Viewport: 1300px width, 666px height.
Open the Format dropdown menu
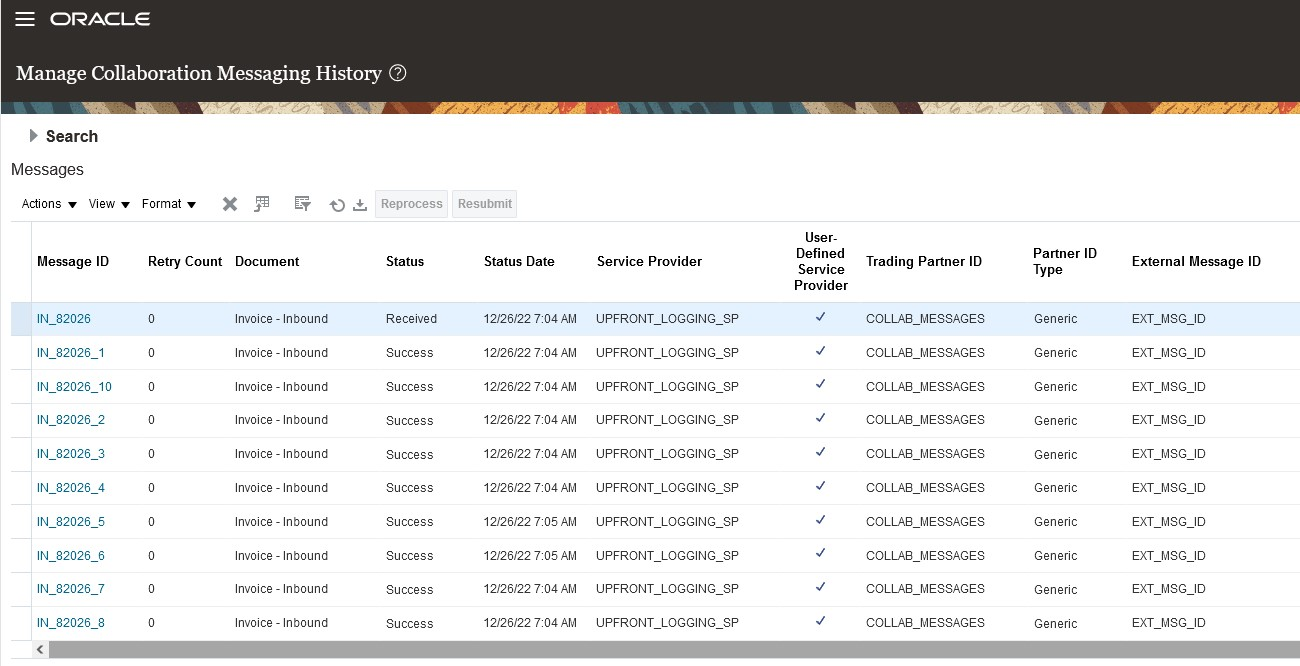click(168, 204)
